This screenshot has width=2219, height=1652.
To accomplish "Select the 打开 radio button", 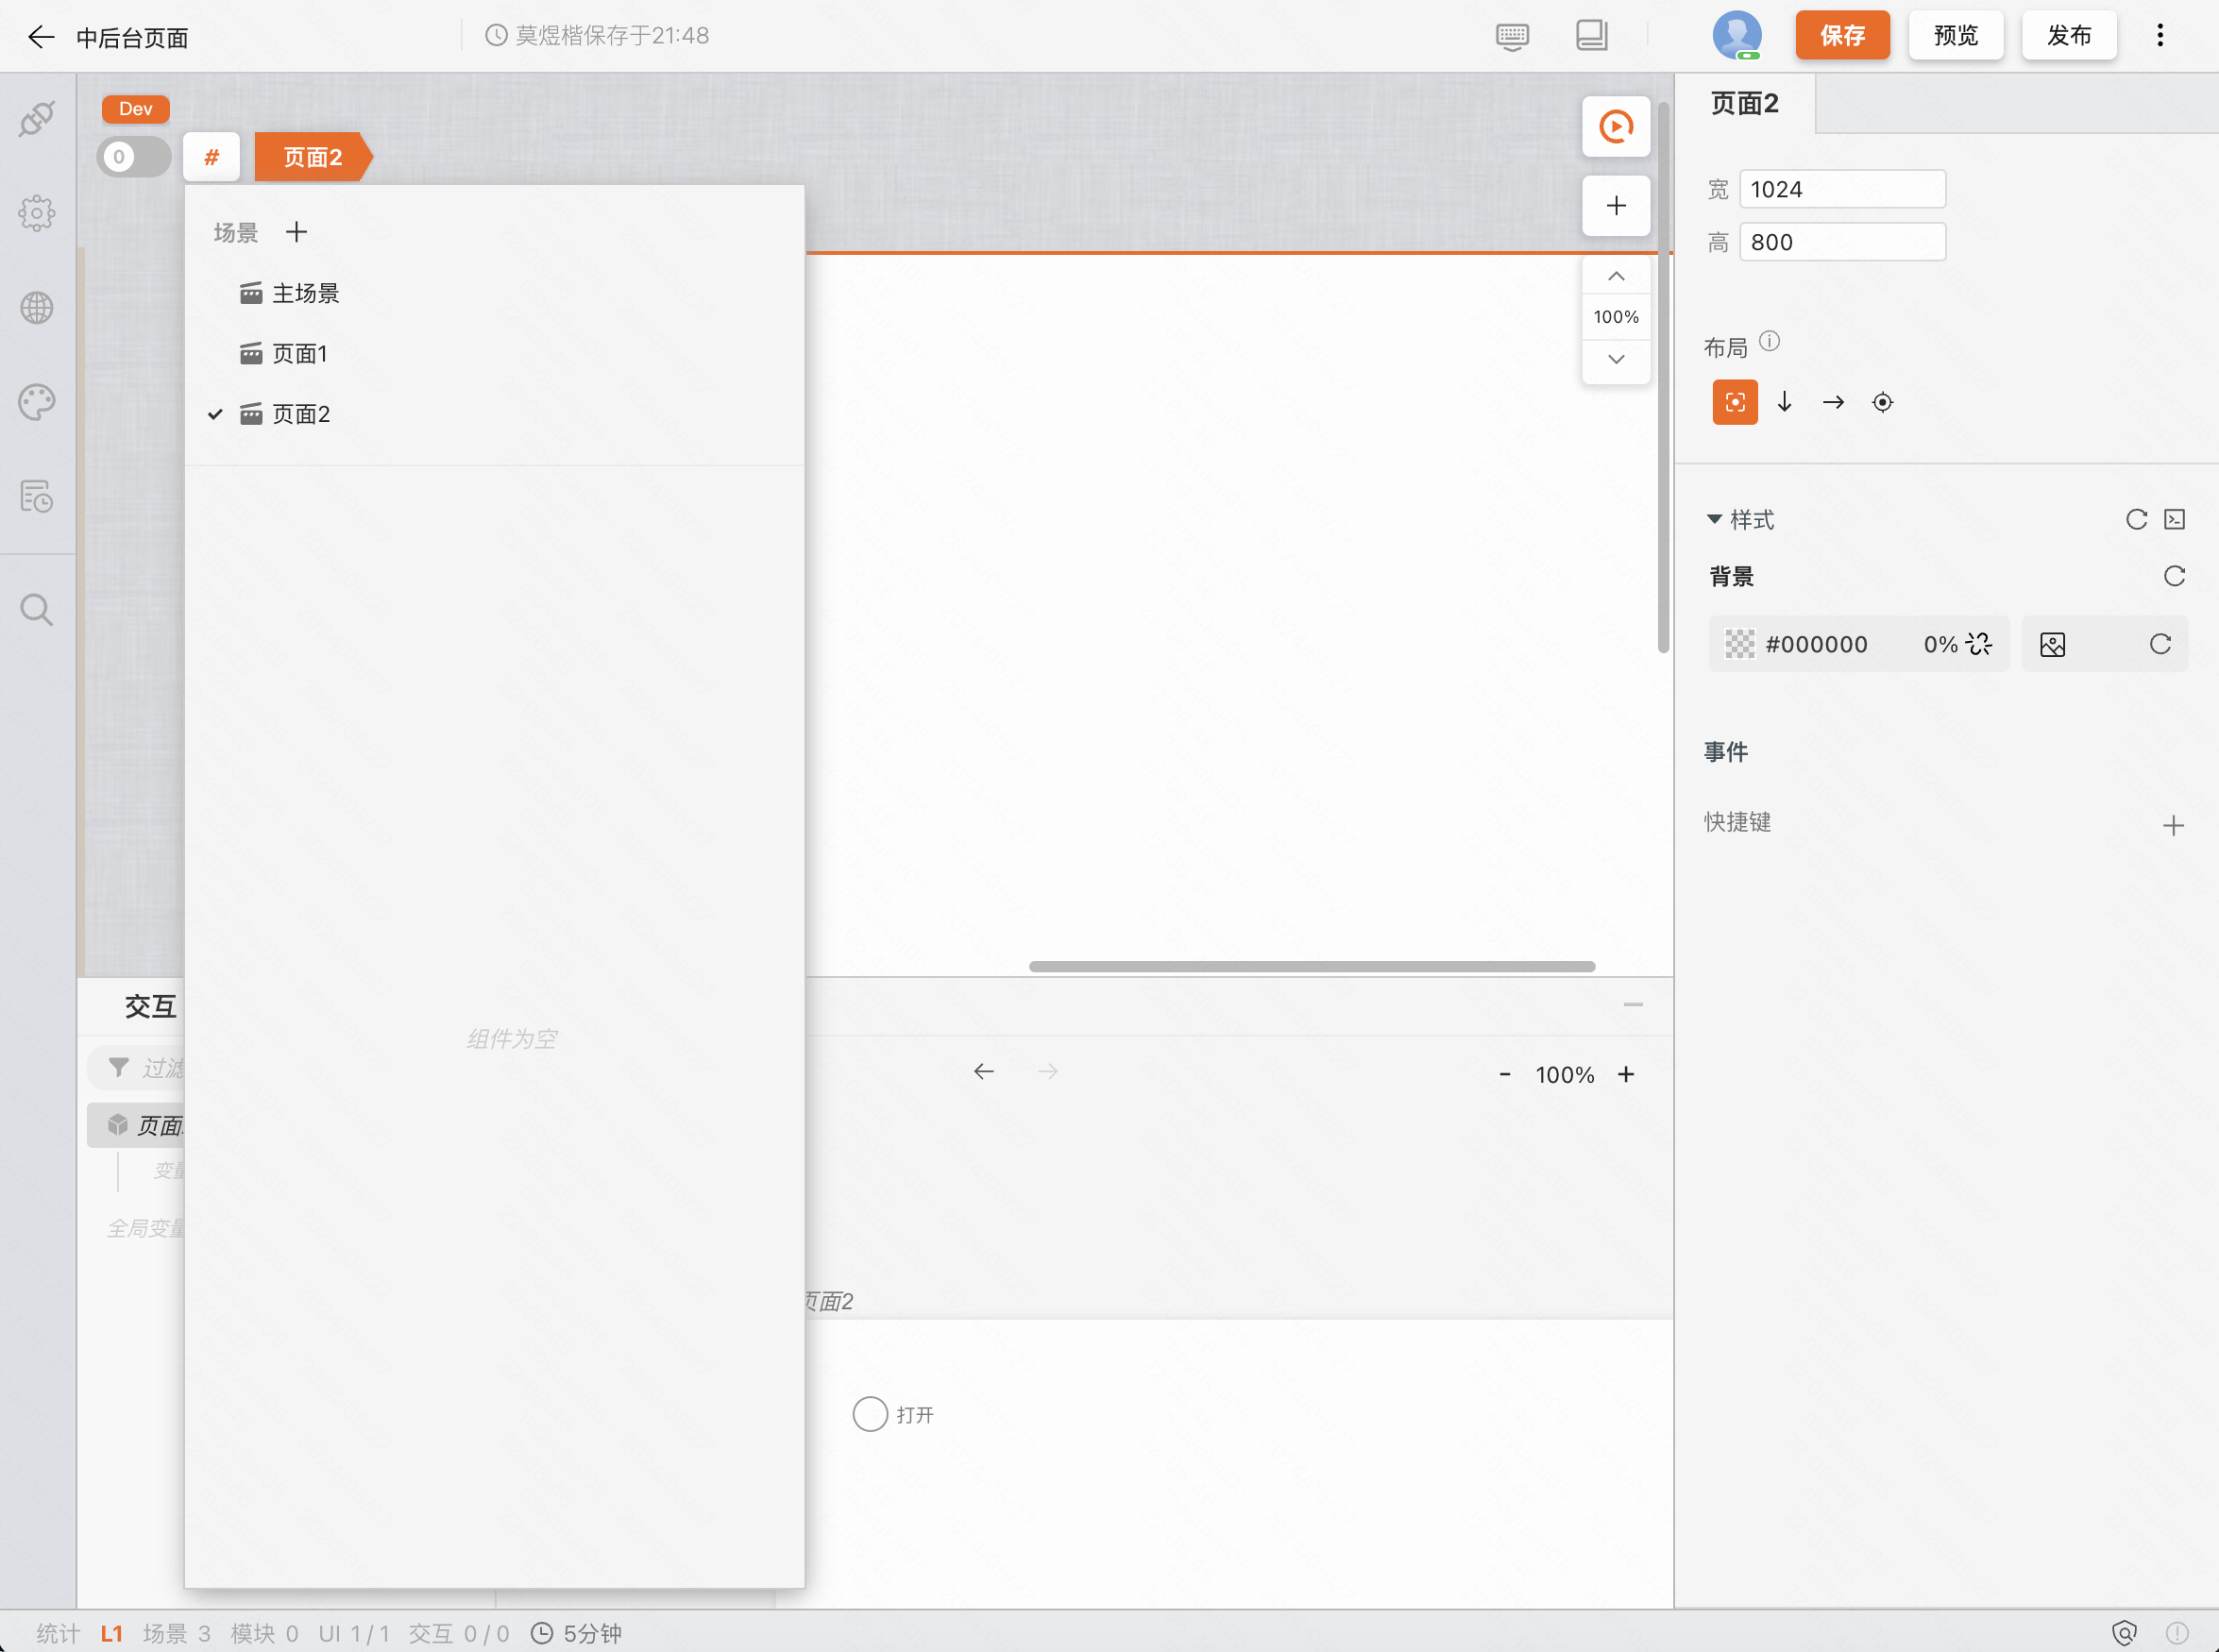I will click(x=870, y=1414).
